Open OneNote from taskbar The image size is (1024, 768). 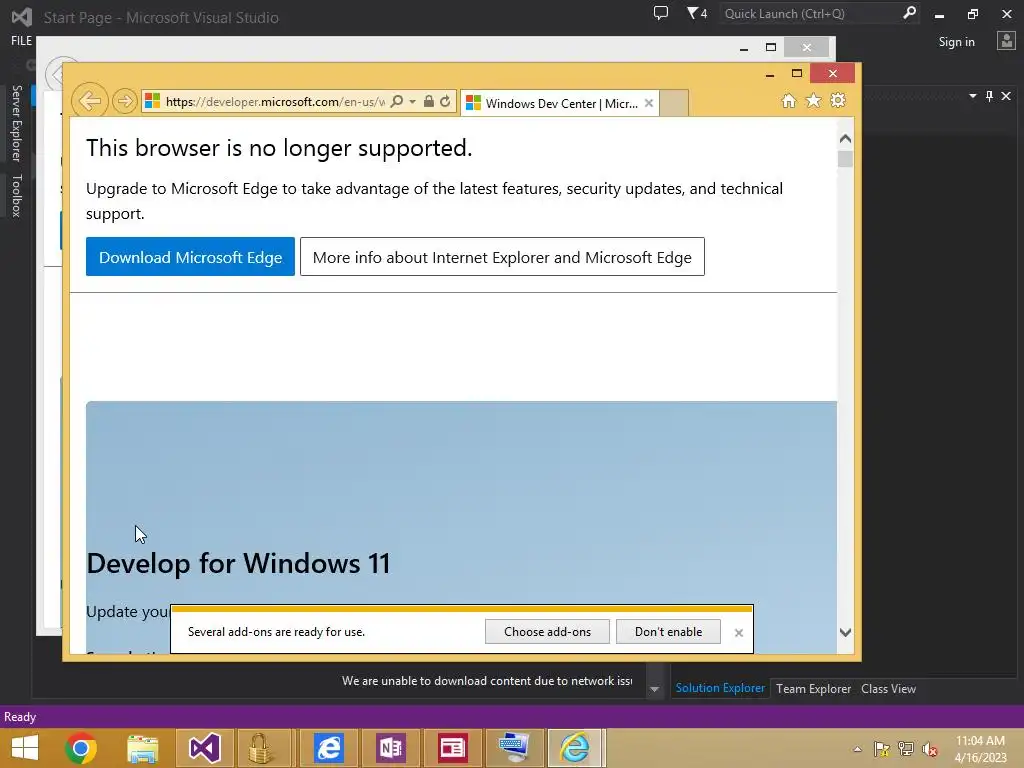click(x=391, y=748)
